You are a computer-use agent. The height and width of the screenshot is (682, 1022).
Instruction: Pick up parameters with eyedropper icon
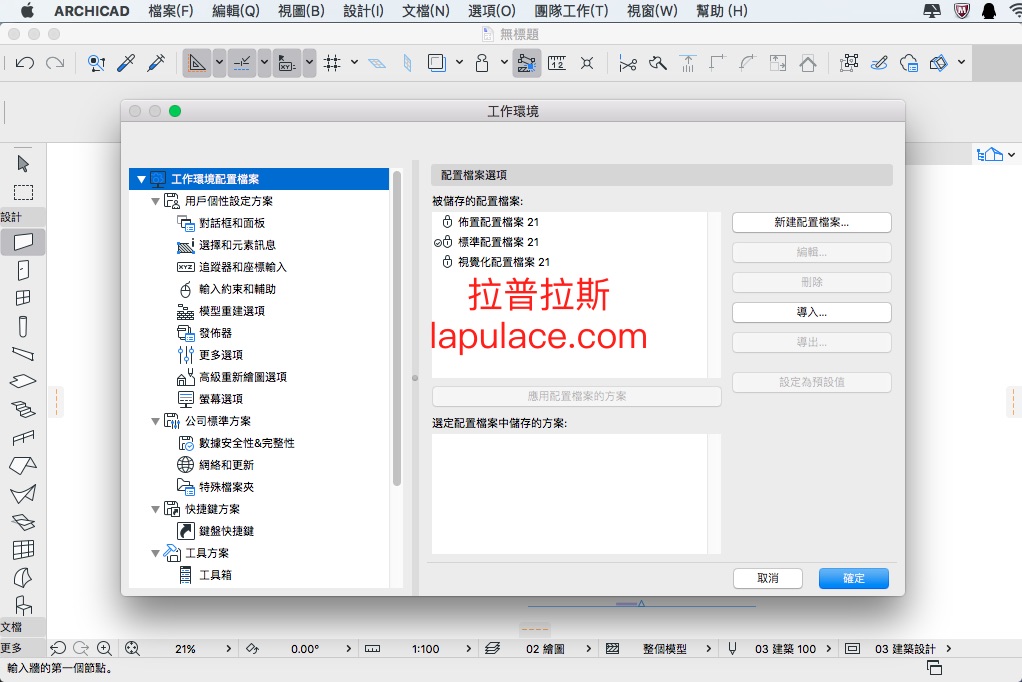[x=126, y=63]
